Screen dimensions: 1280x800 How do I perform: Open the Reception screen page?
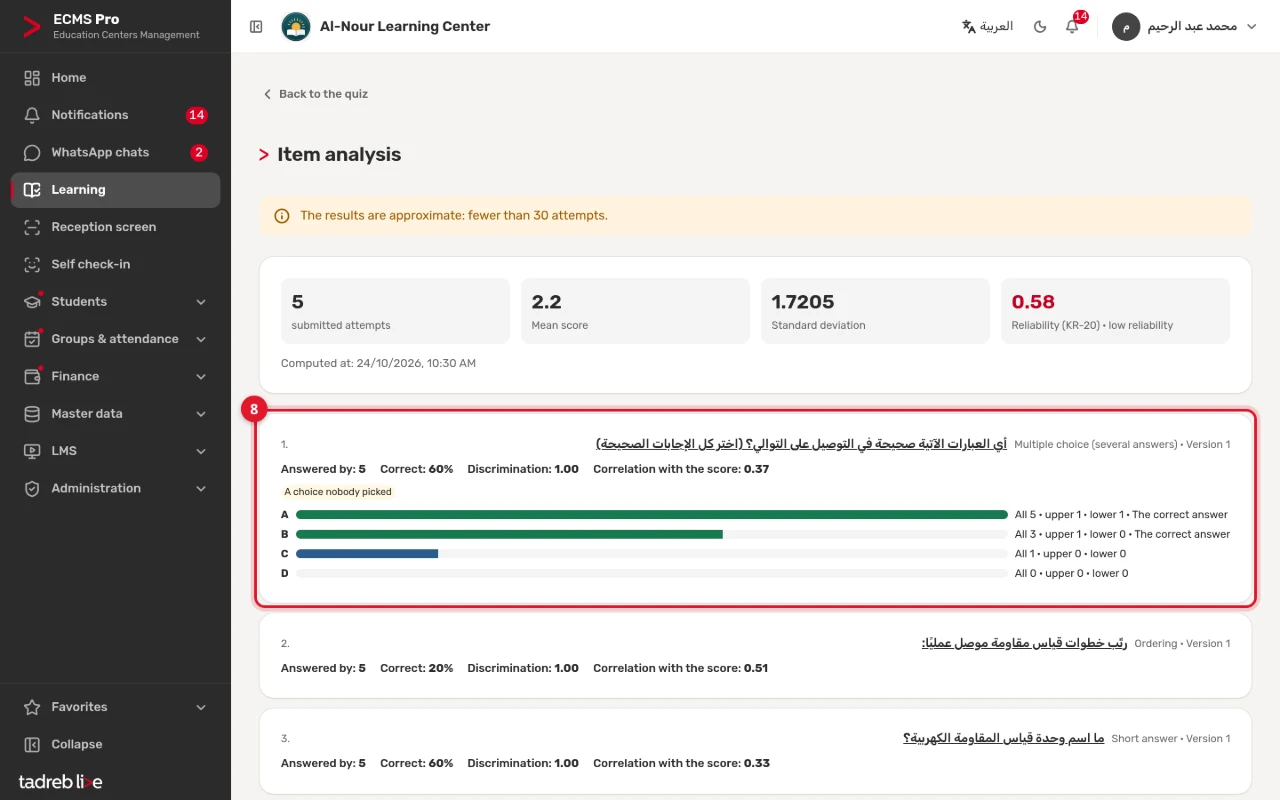115,227
